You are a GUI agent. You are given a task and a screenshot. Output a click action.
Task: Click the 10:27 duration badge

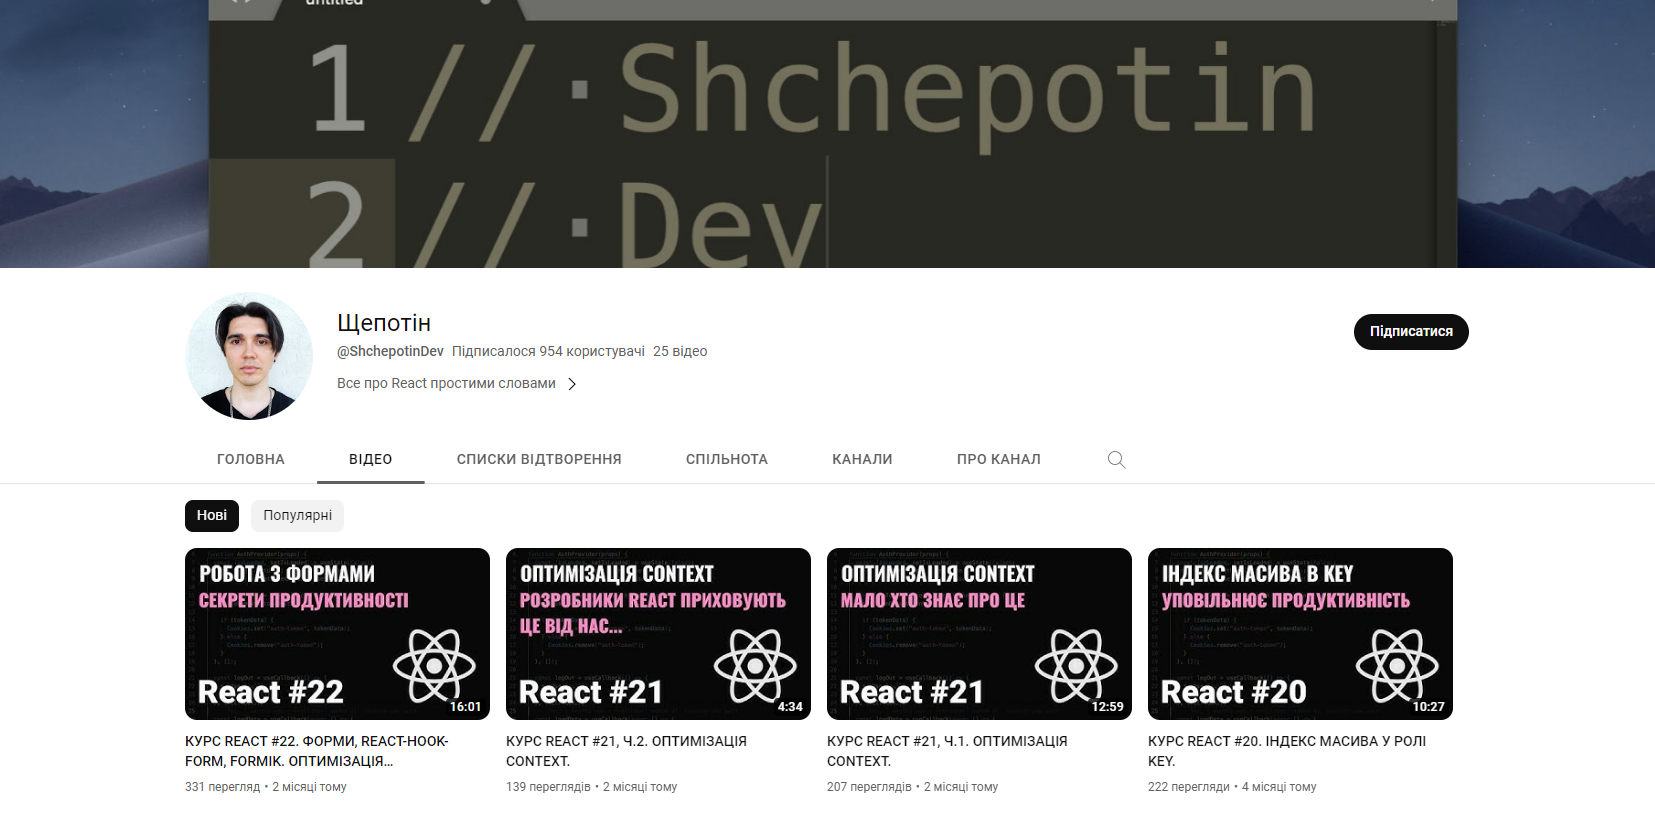click(1428, 707)
